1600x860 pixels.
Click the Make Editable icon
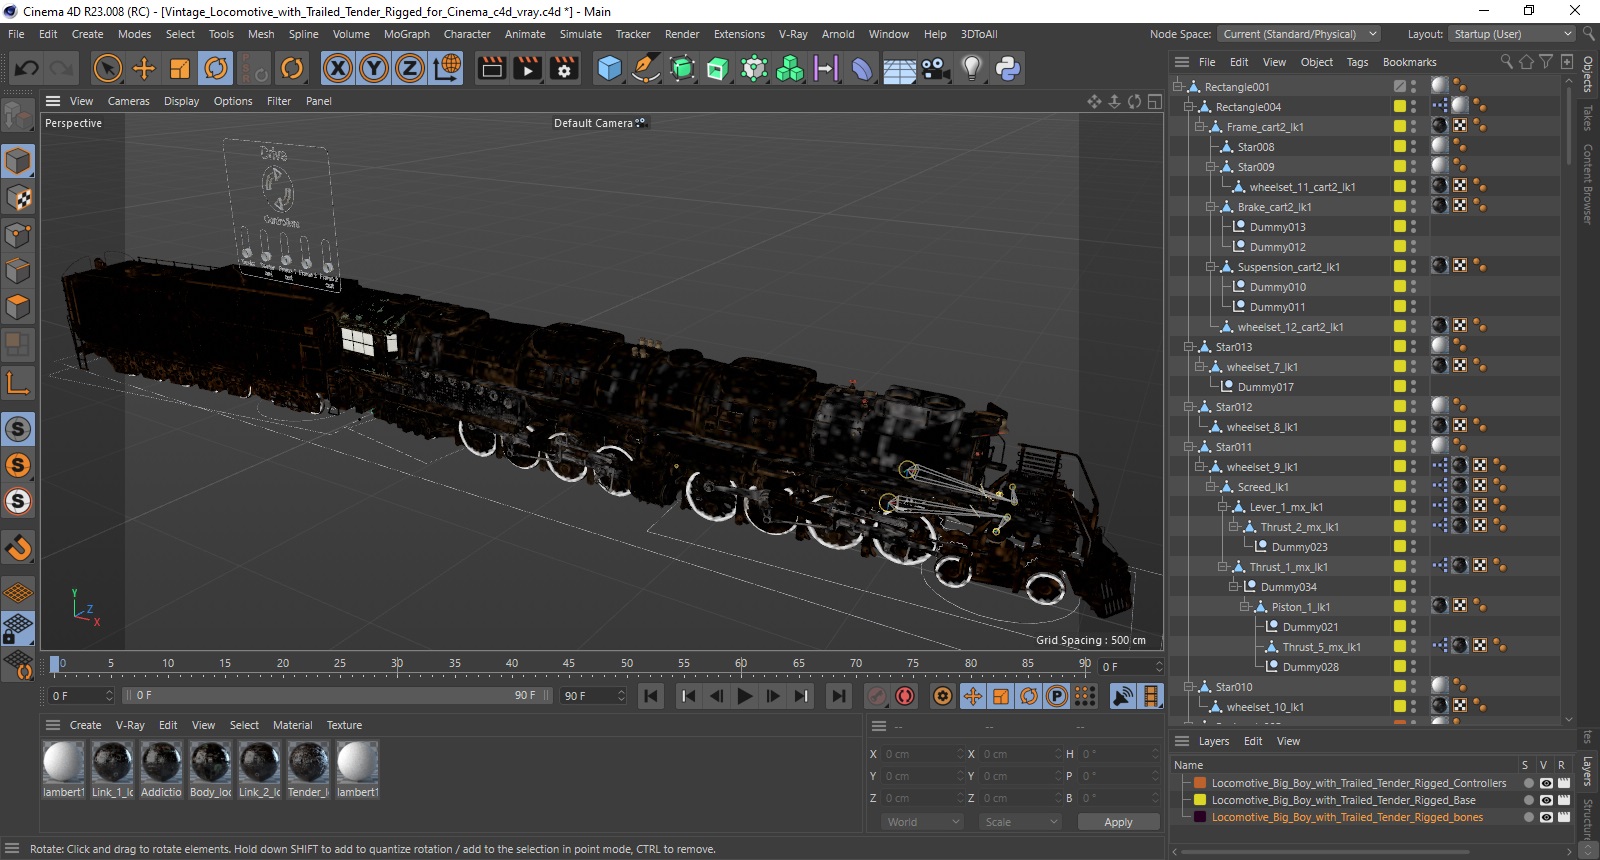[18, 116]
